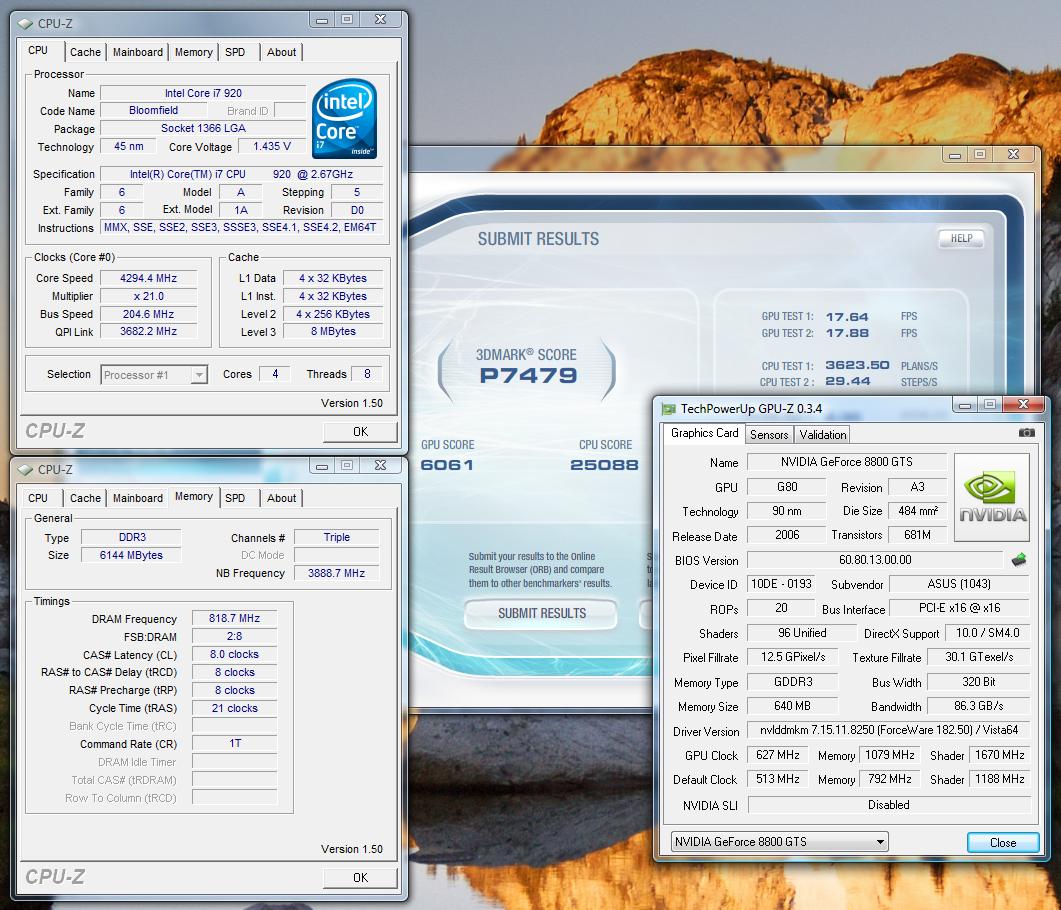The image size is (1061, 910).
Task: Close the GPU-Z window with red X
Action: (x=1023, y=405)
